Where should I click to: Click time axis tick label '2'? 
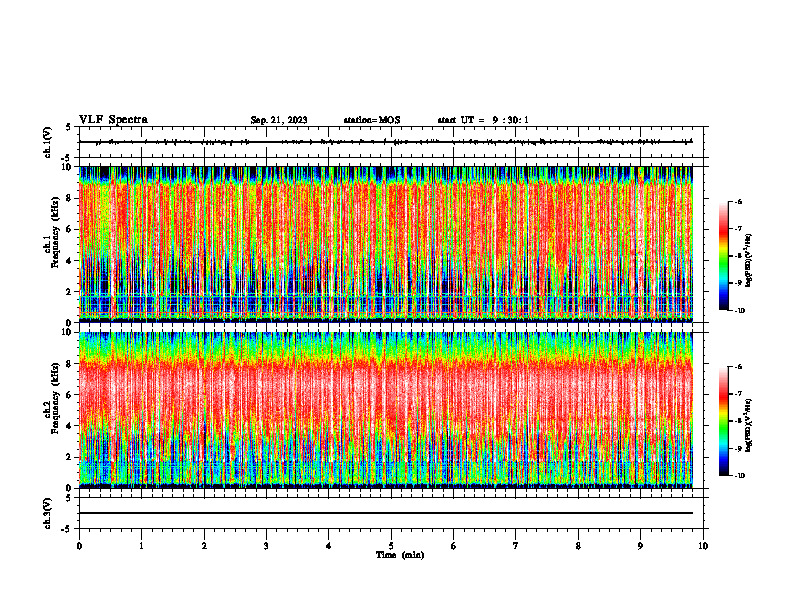coord(204,546)
